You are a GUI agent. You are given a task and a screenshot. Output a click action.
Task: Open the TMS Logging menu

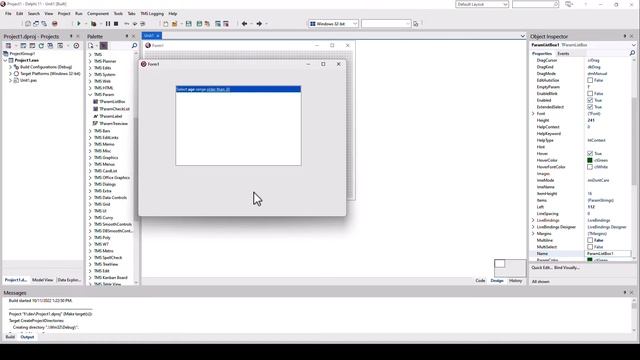tap(152, 13)
